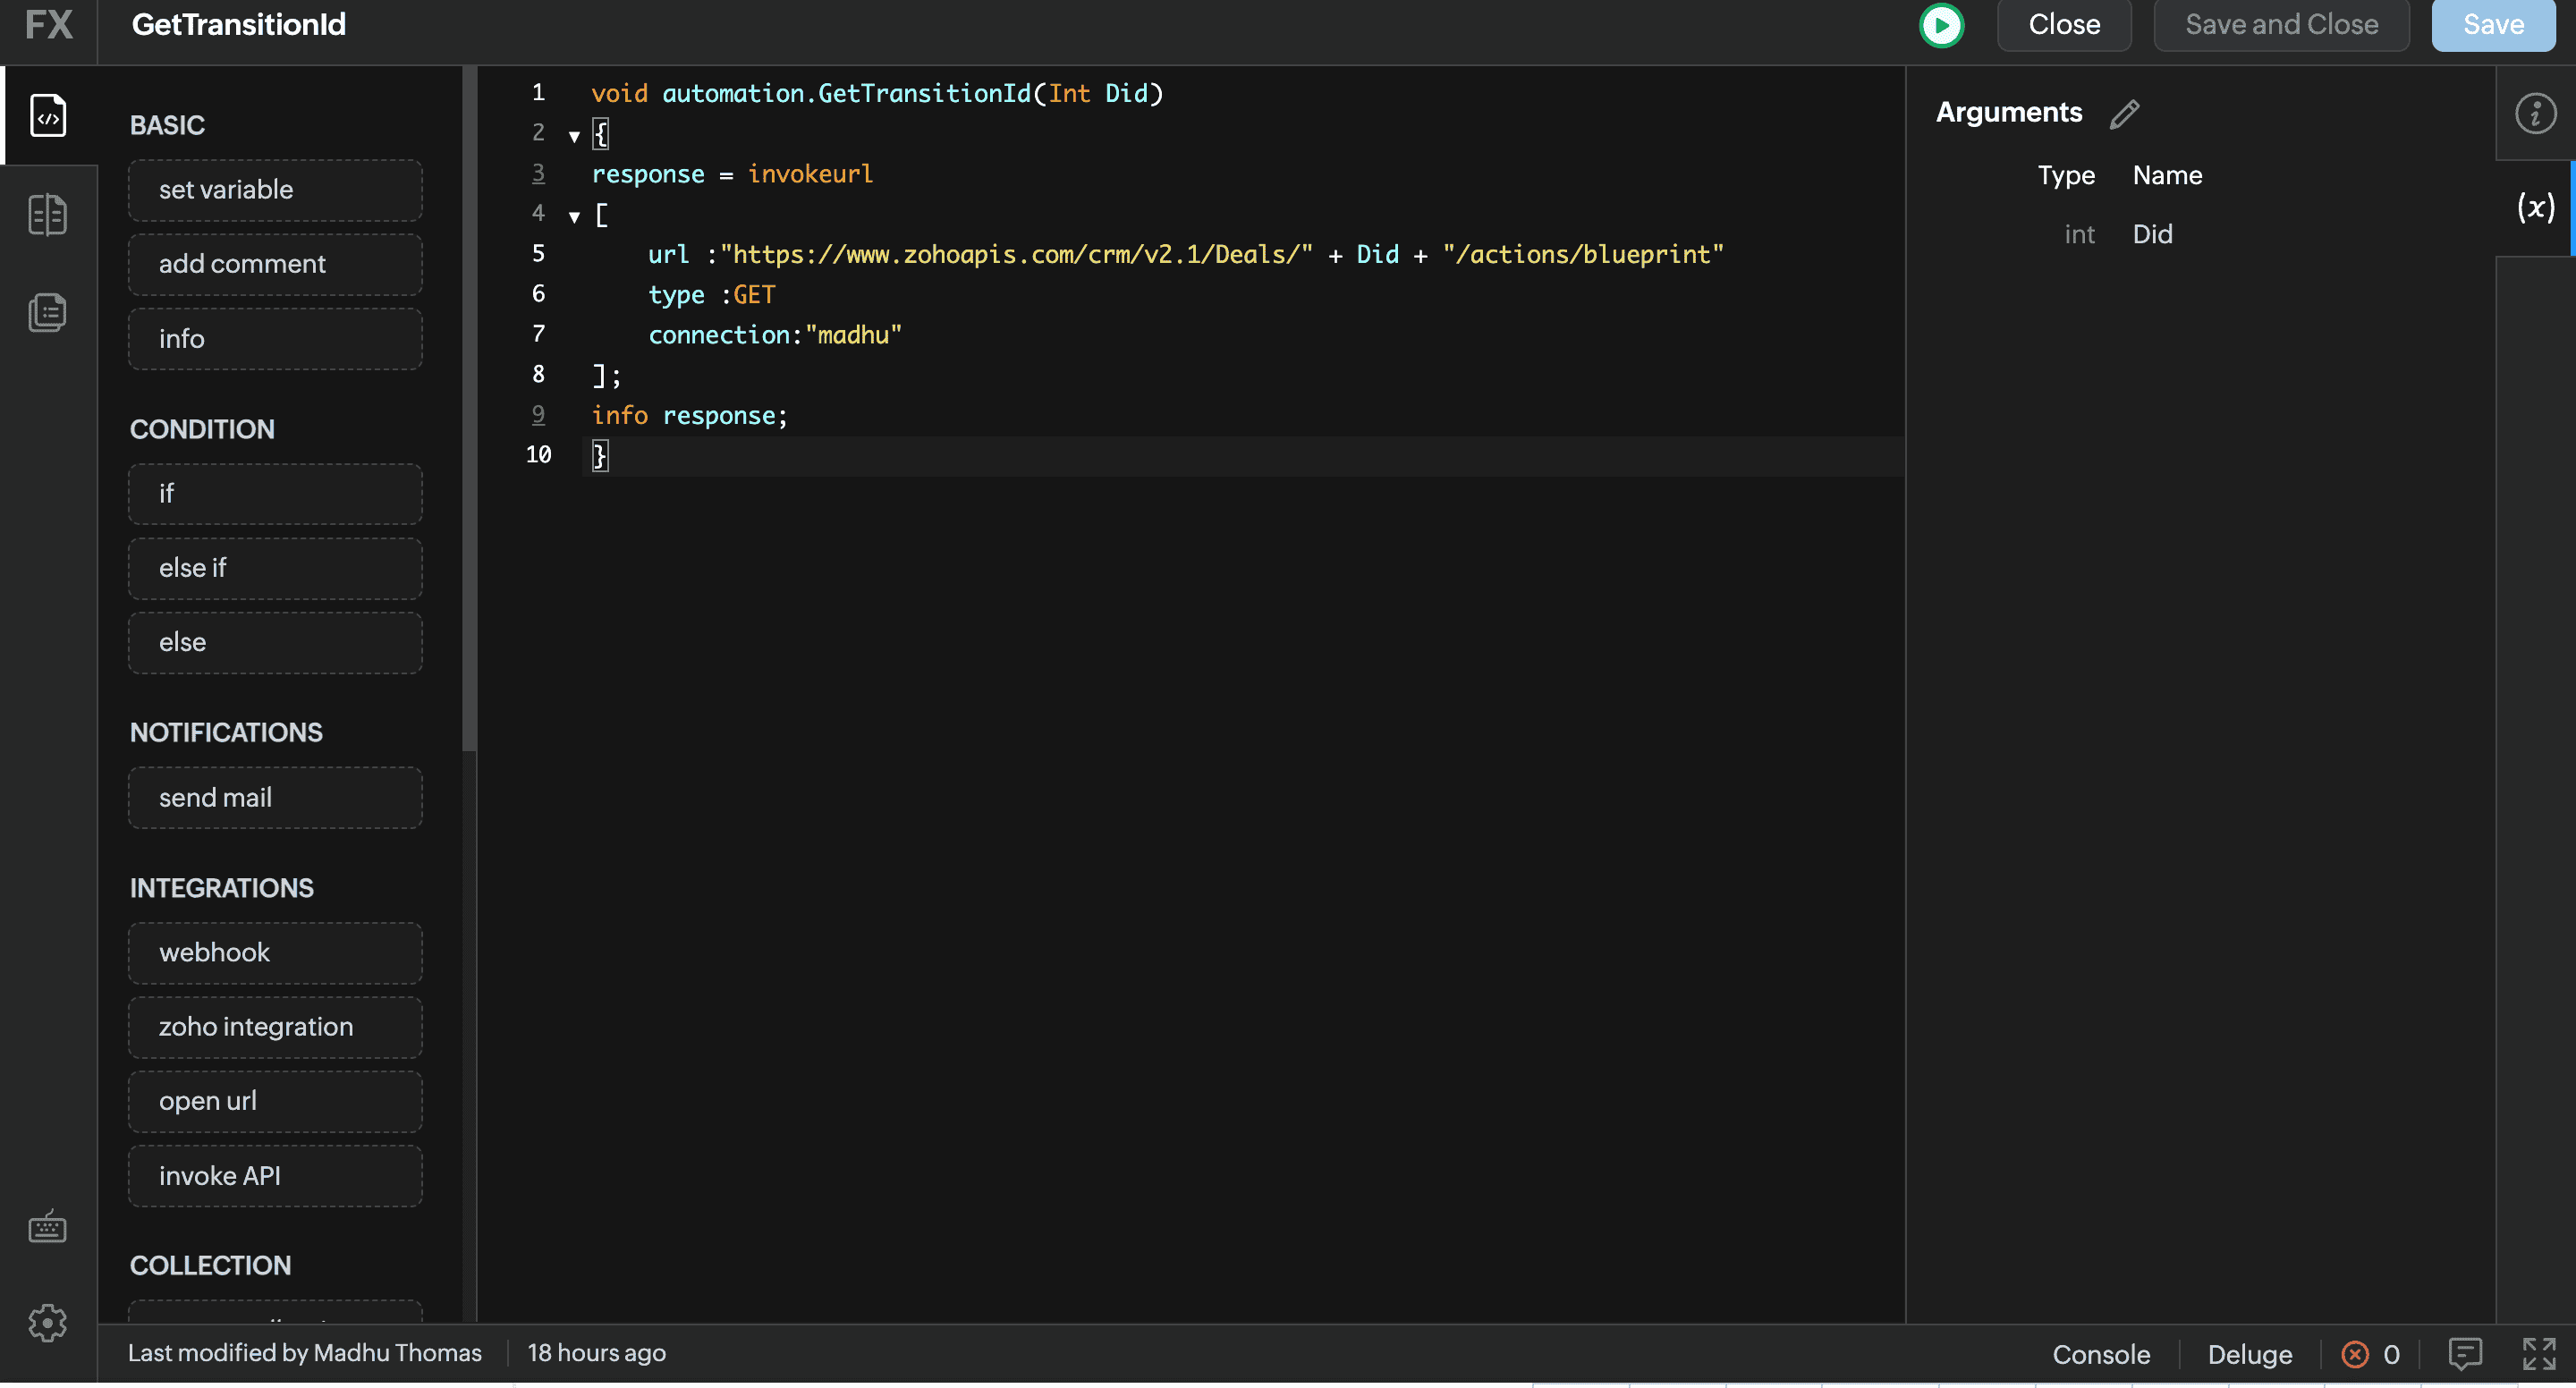Click the snippet panel scrollbar
The image size is (2576, 1388).
click(469, 410)
